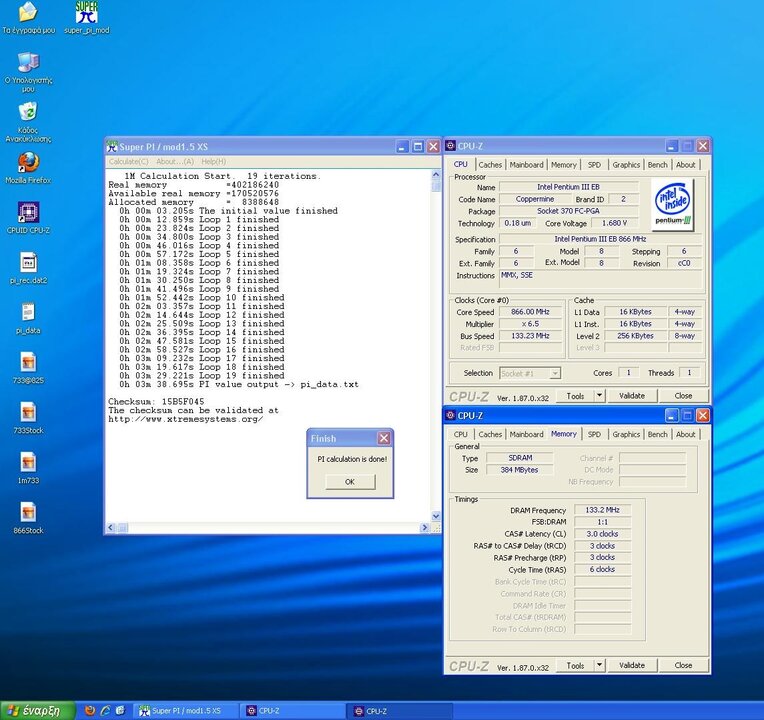Open the My Documents desktop icon

pos(28,18)
